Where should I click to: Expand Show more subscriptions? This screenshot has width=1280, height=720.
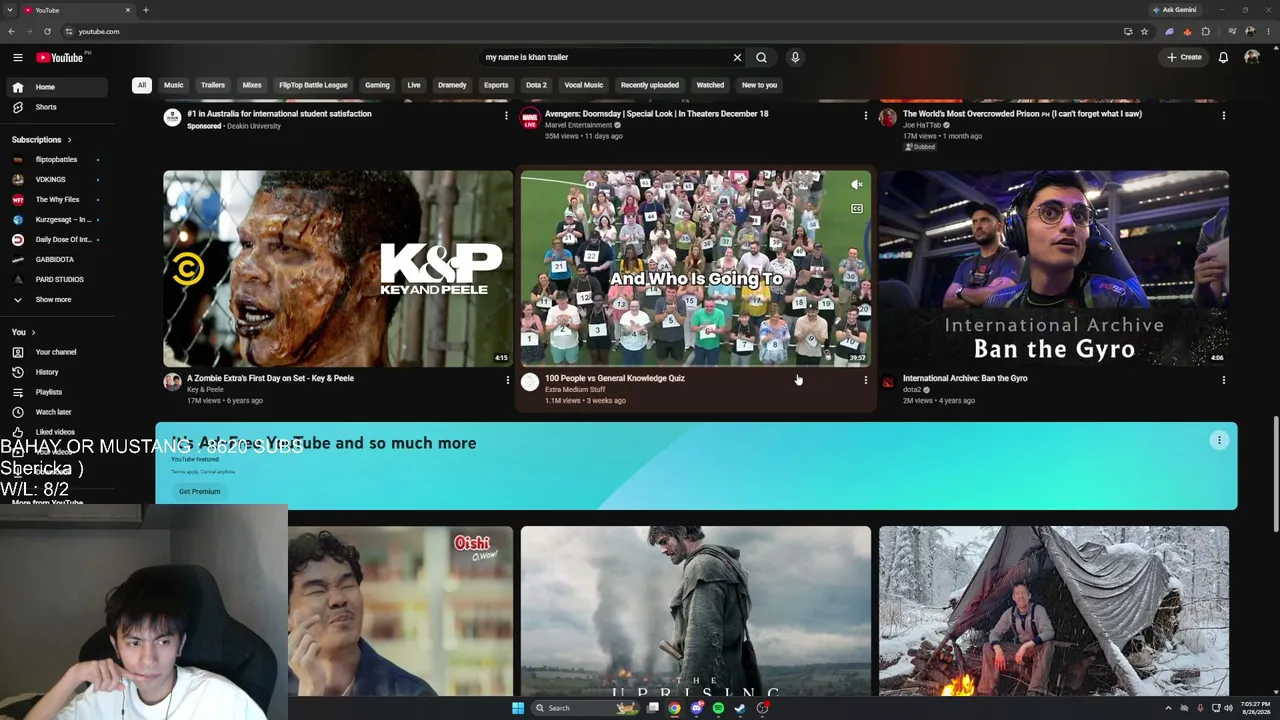click(x=58, y=300)
